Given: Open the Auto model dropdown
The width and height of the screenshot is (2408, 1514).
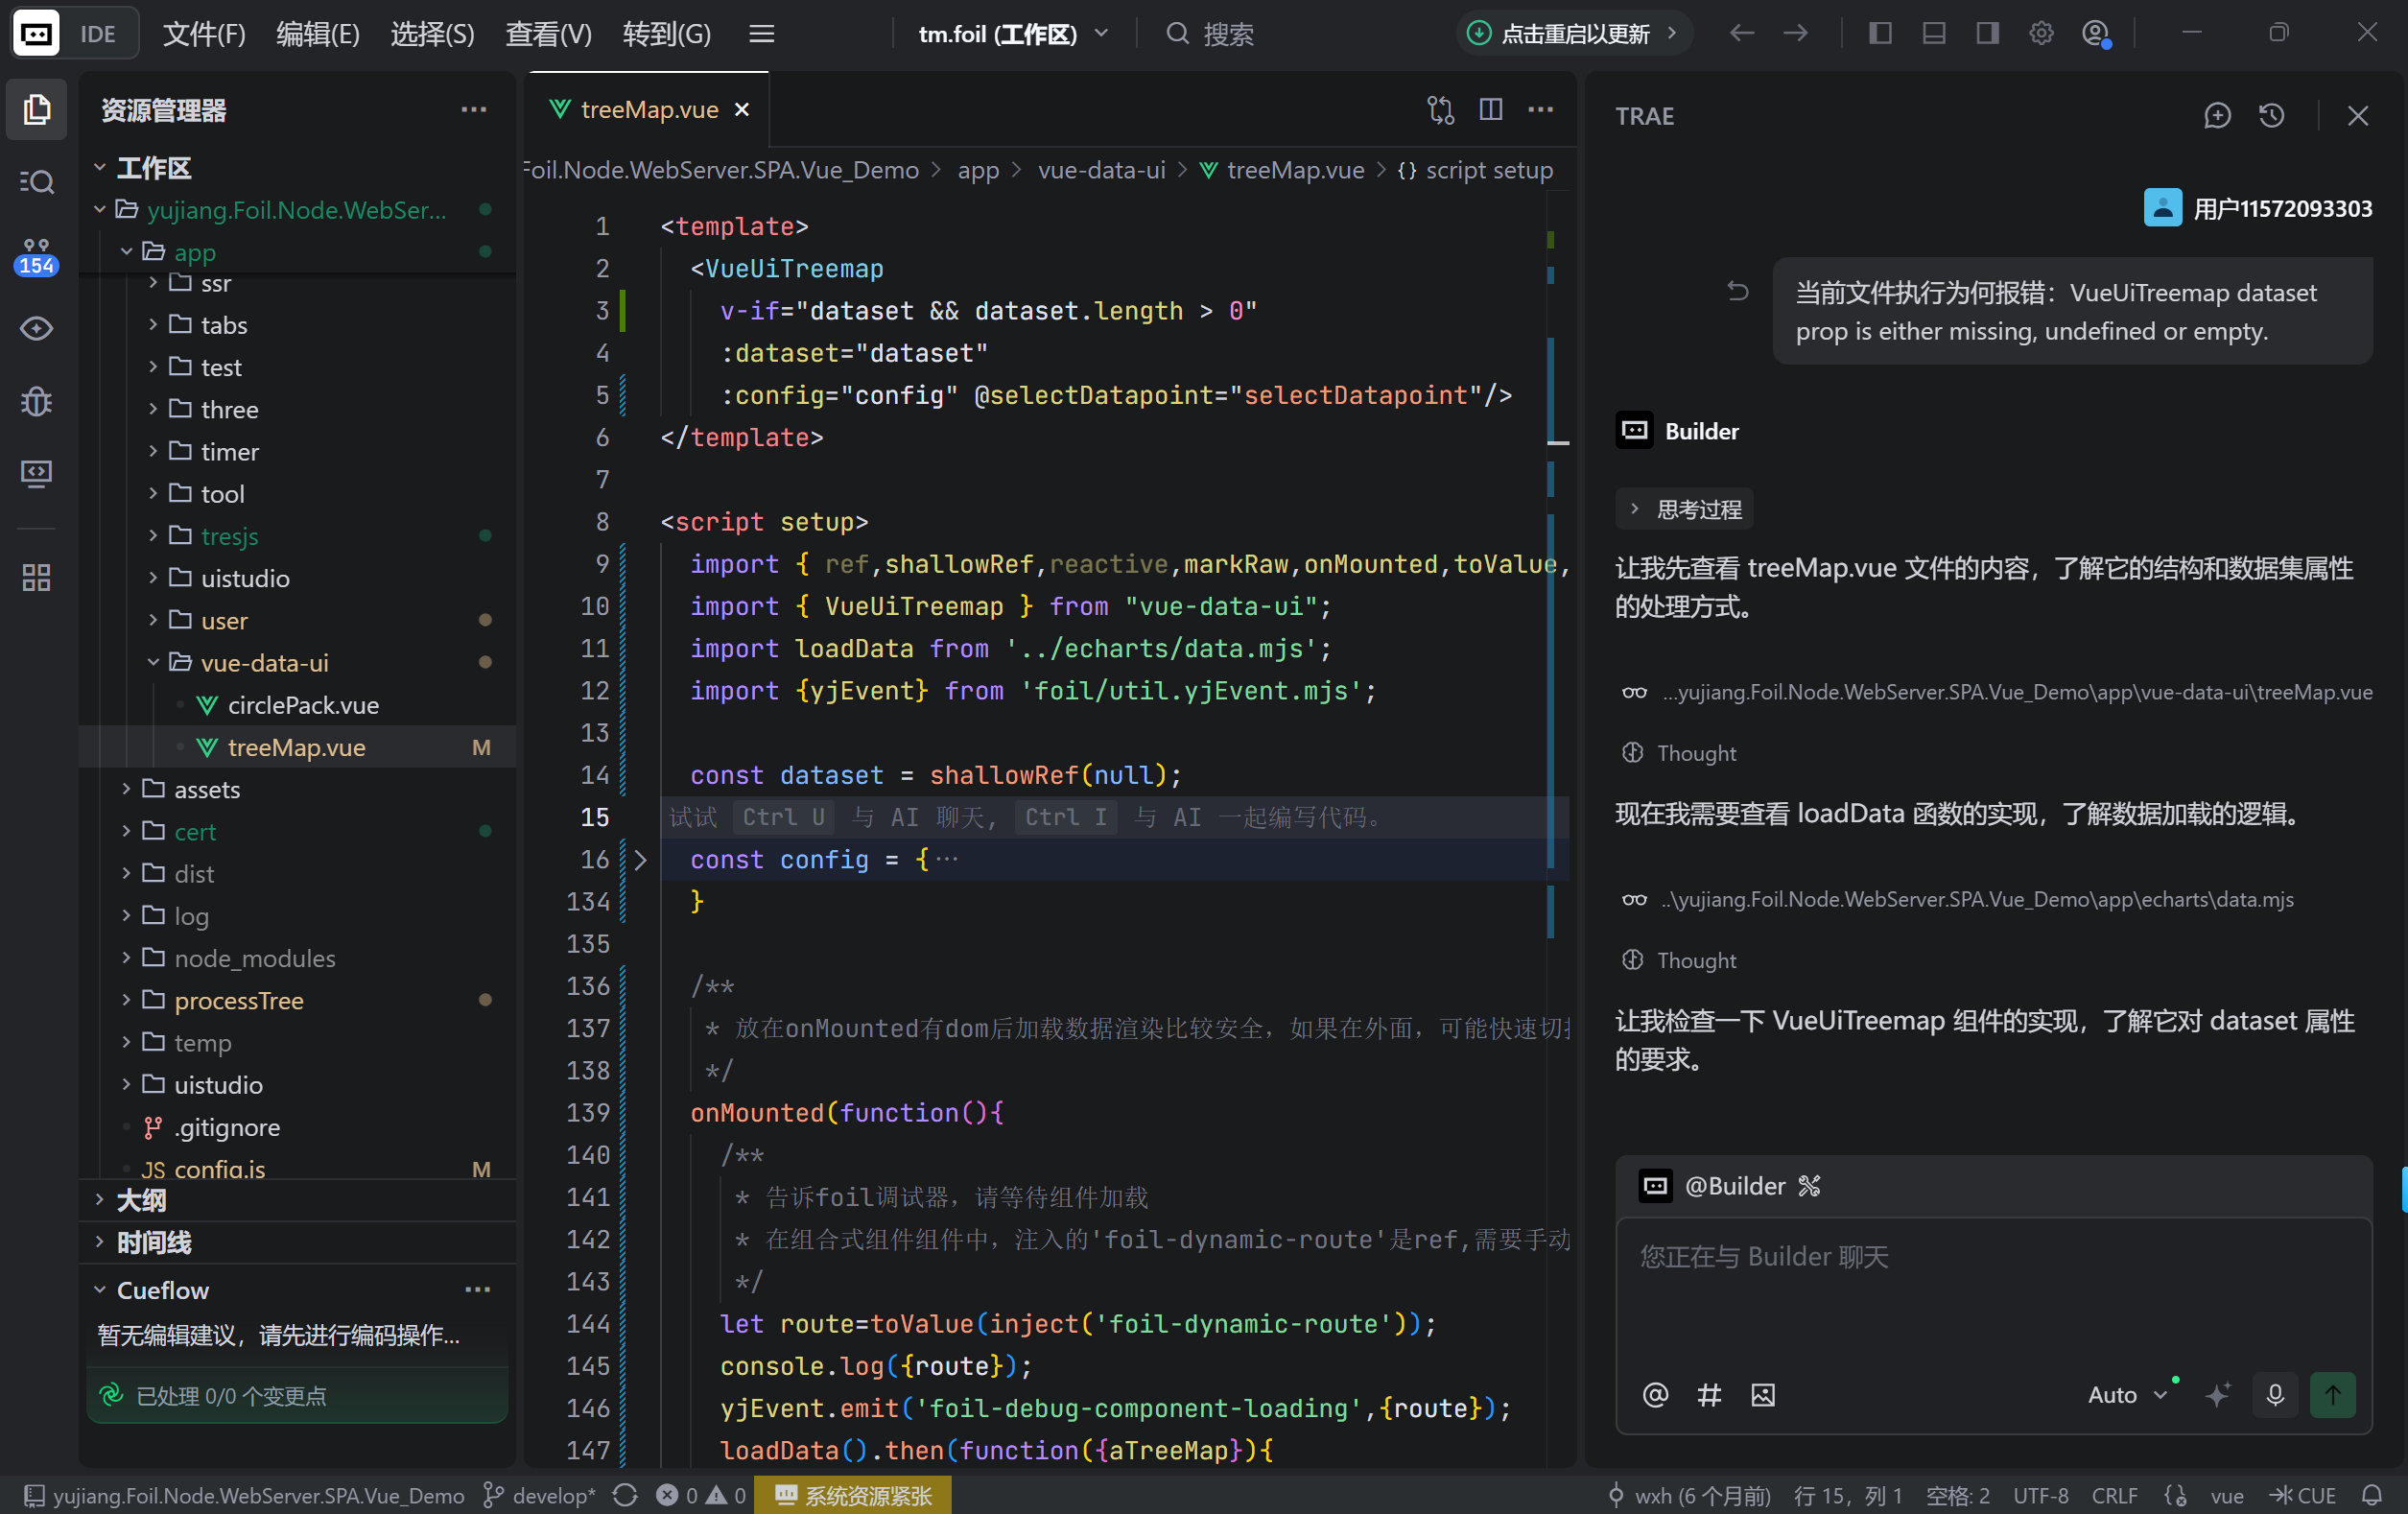Looking at the screenshot, I should 2127,1394.
